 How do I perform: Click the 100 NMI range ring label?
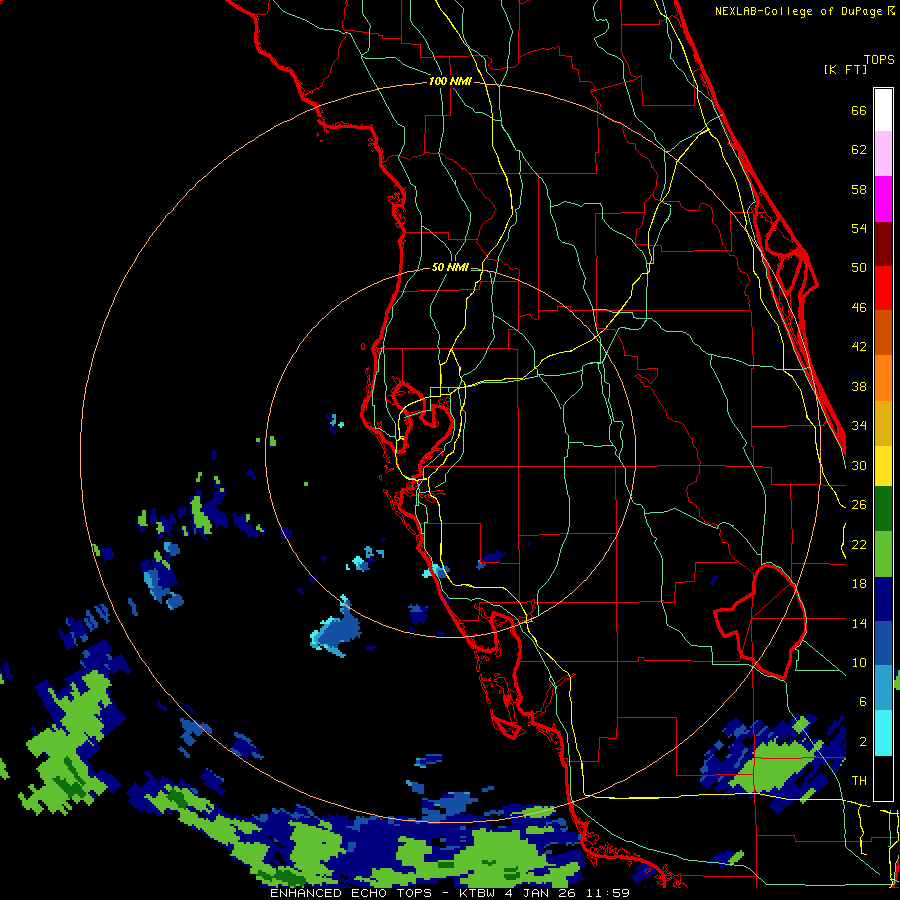[x=450, y=82]
